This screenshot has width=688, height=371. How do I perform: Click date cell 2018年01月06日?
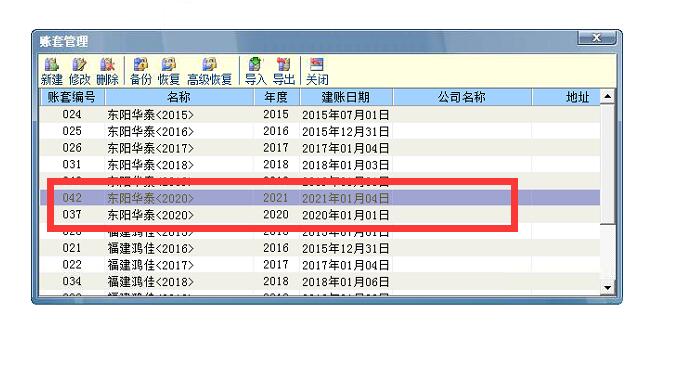(x=346, y=282)
